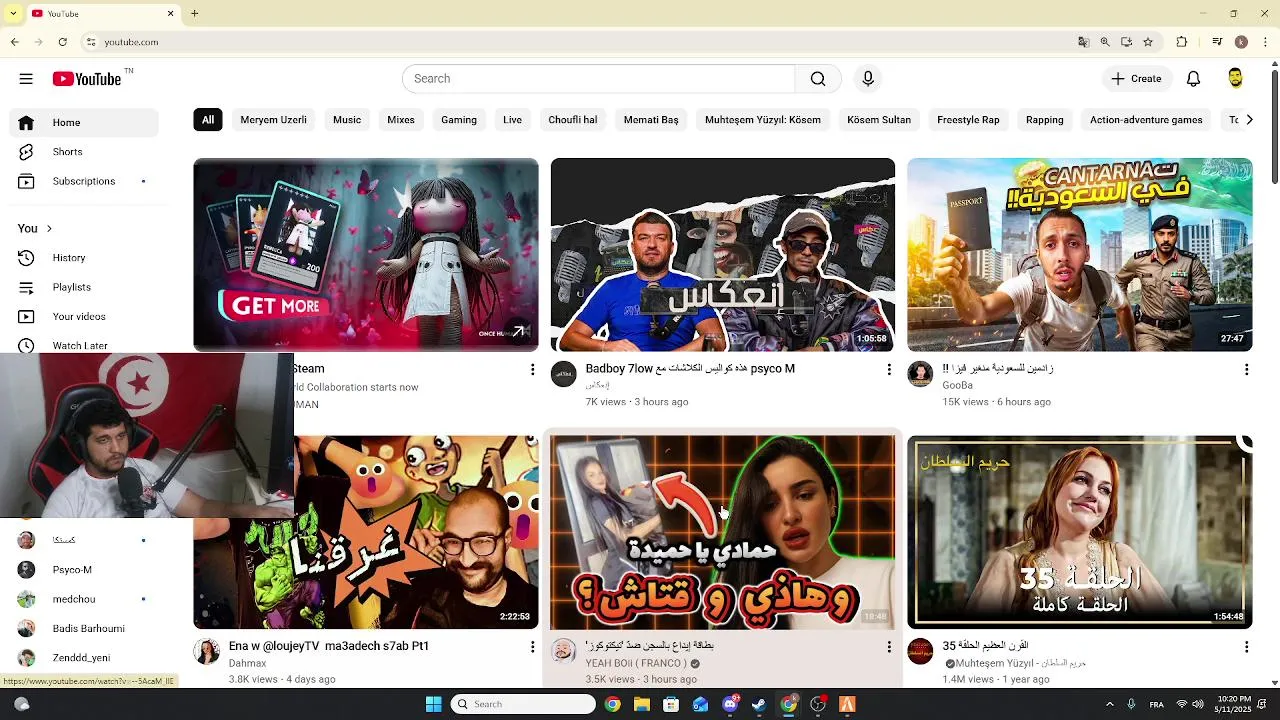Open more options for YEAH BOii video
Screen dimensions: 1280x720
pos(889,647)
